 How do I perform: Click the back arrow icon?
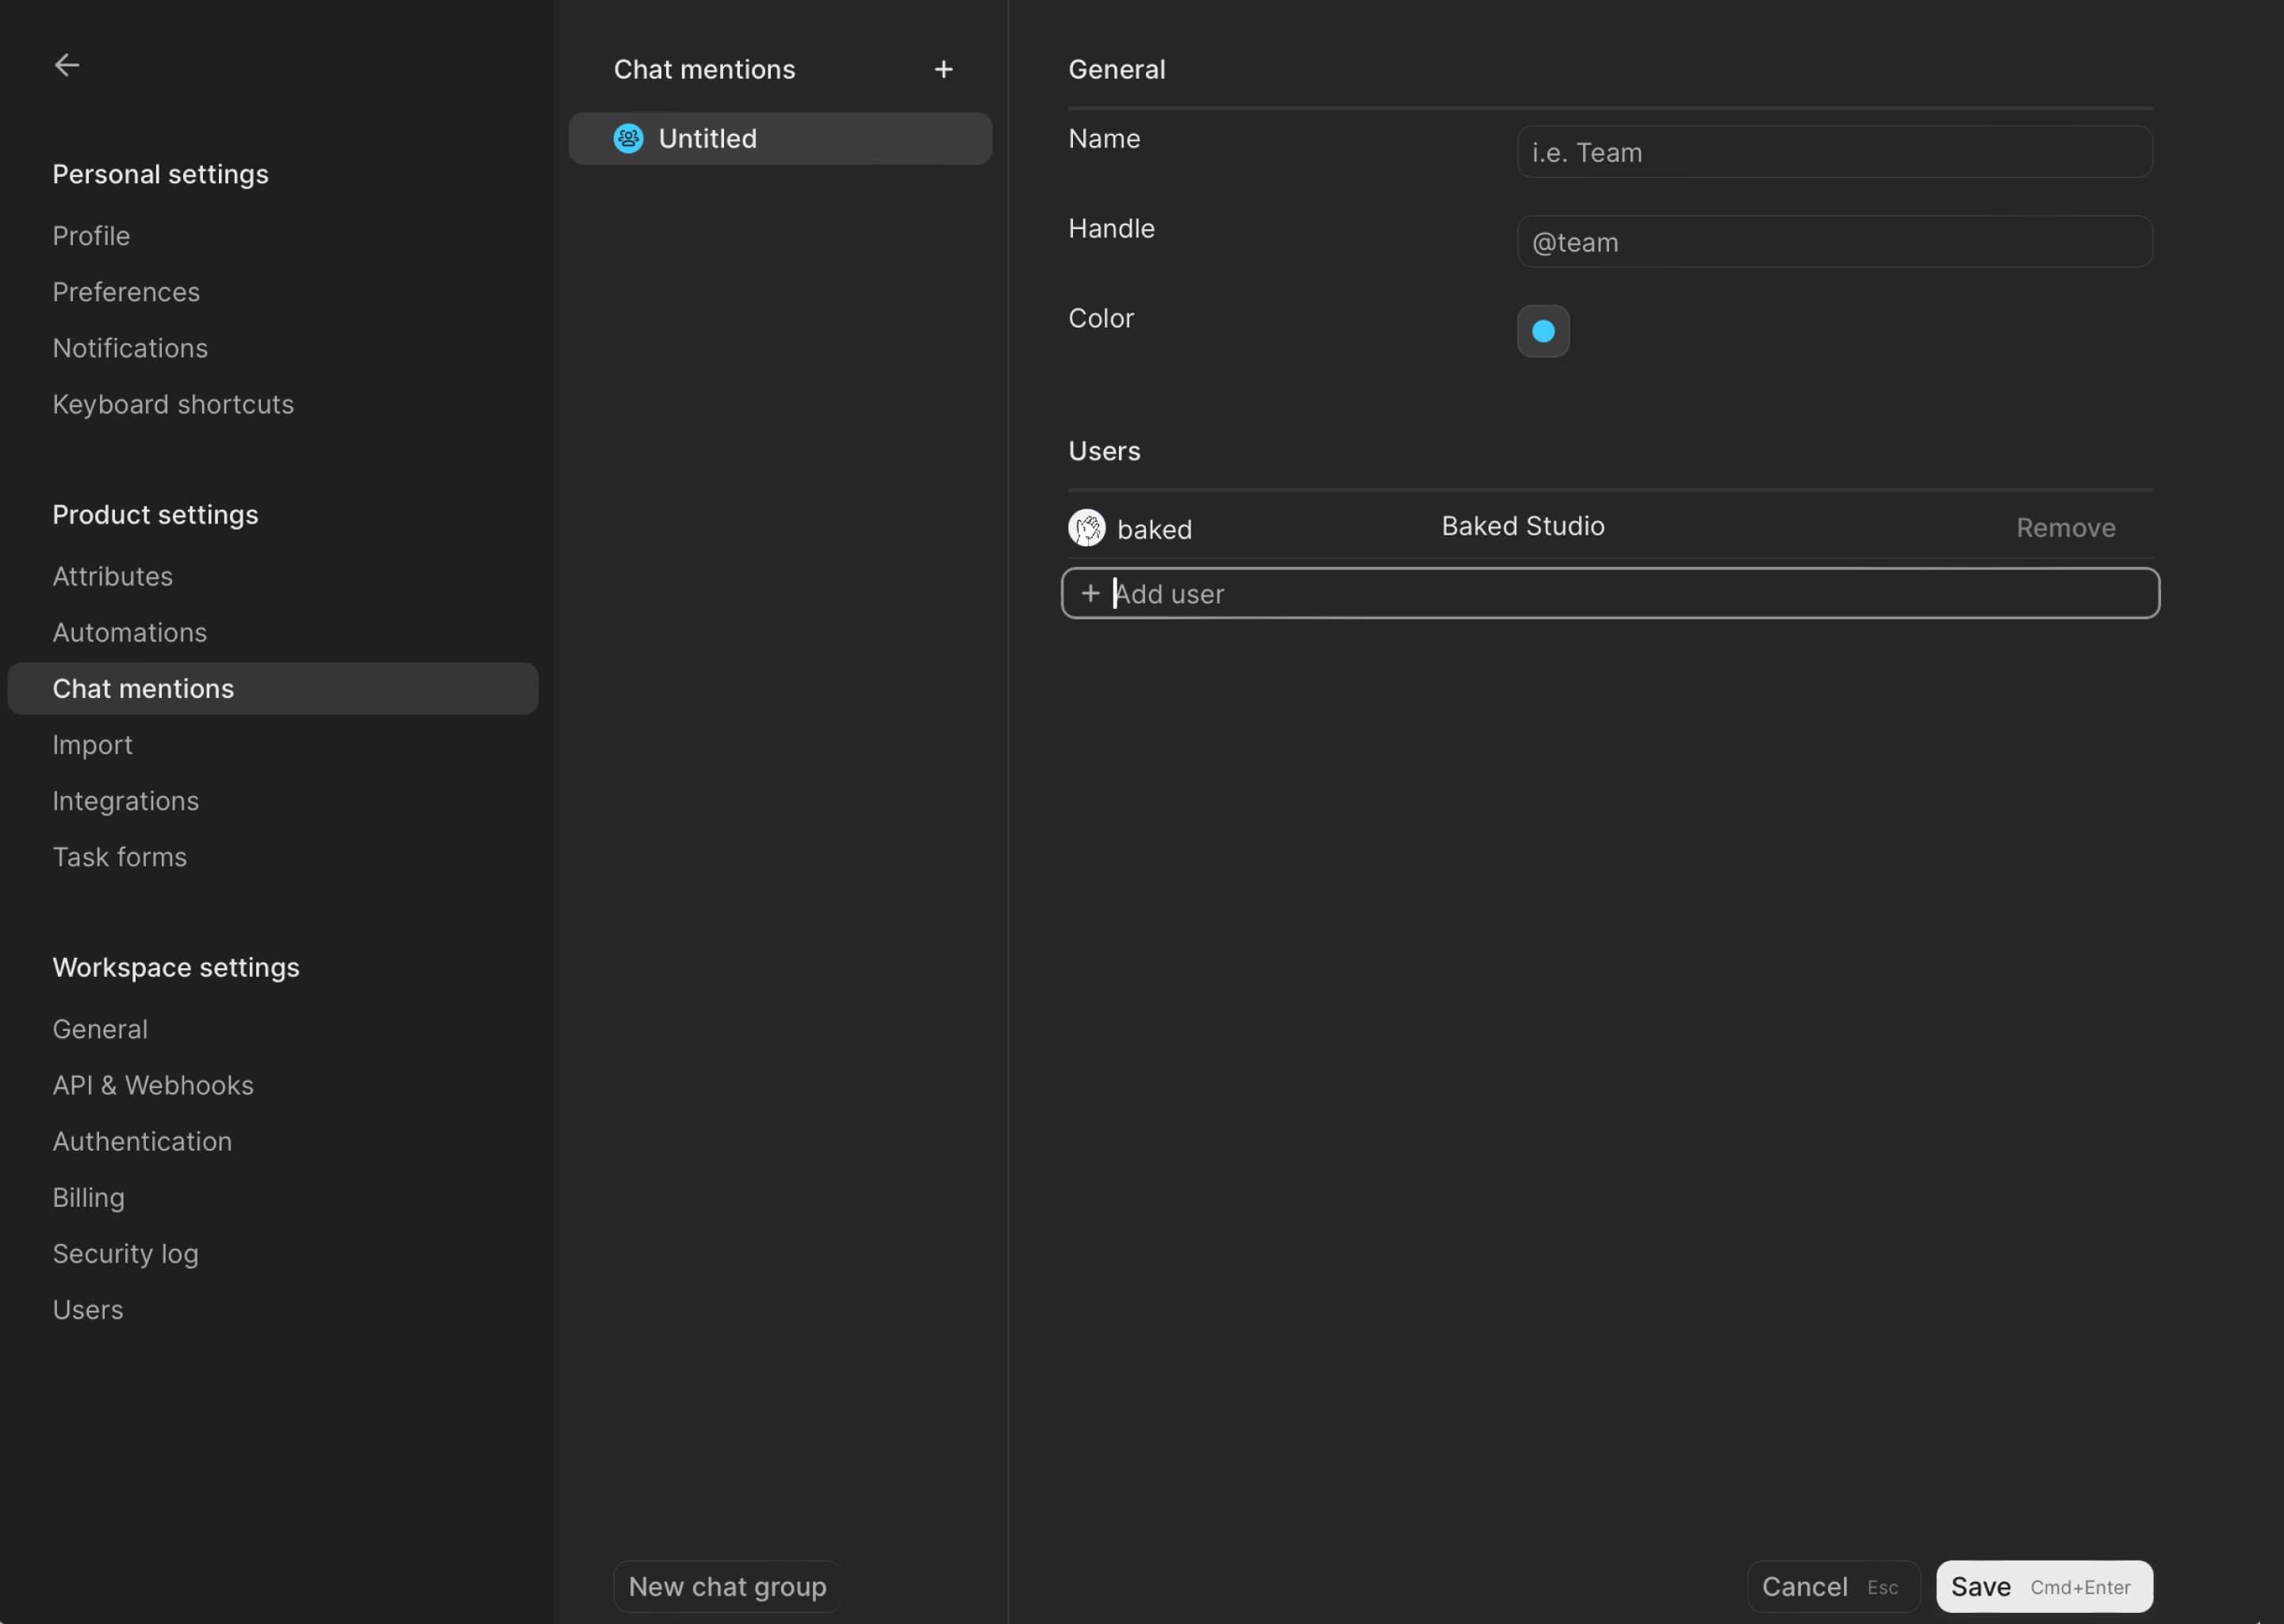click(x=67, y=65)
